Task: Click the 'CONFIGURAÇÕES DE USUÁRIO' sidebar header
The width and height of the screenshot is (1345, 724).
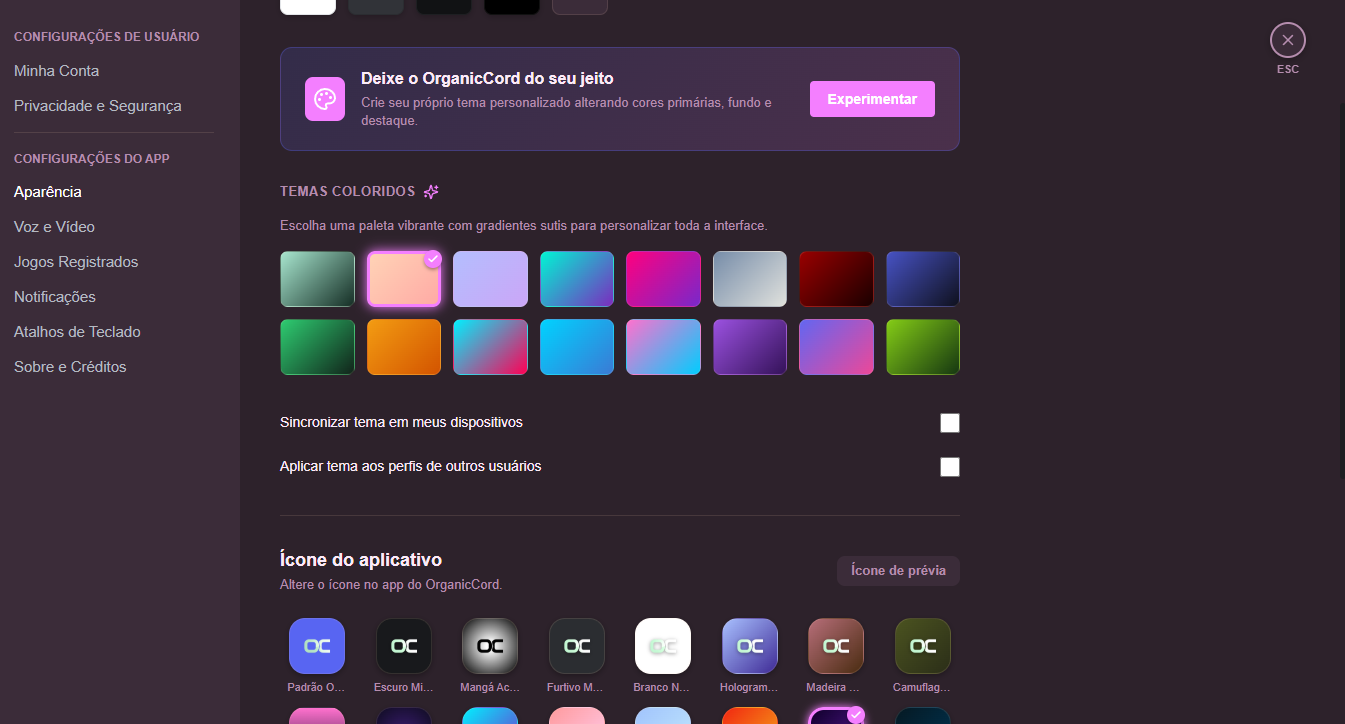Action: pos(107,37)
